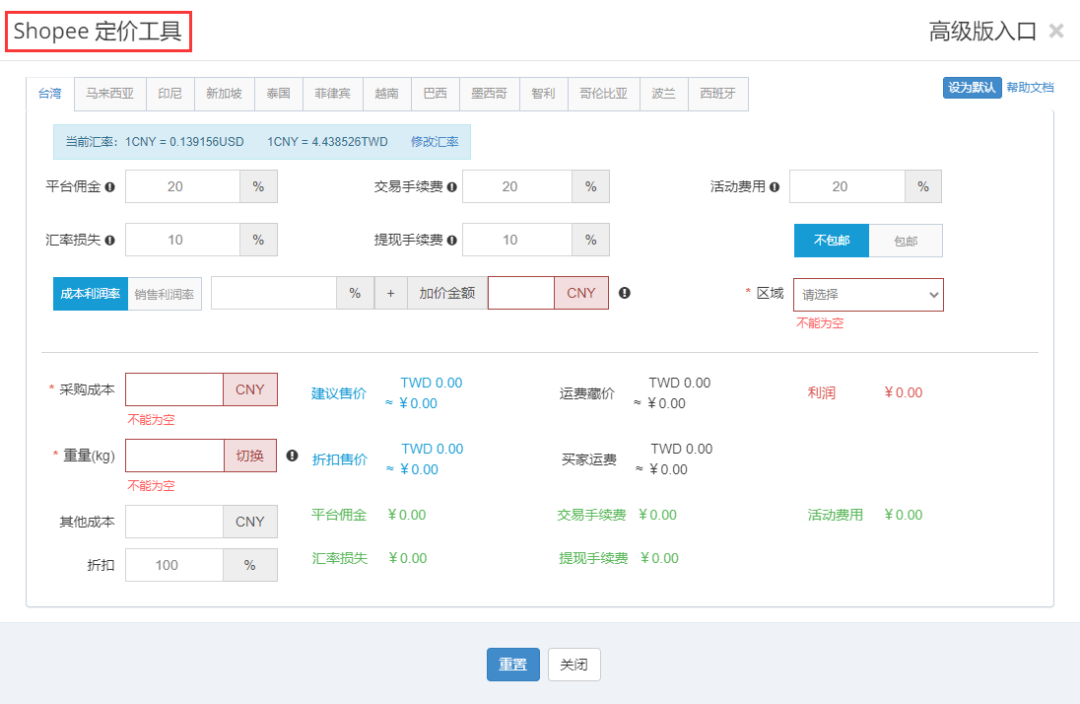Click the info icon beside 汇率损失
This screenshot has height=704, width=1080.
[112, 239]
